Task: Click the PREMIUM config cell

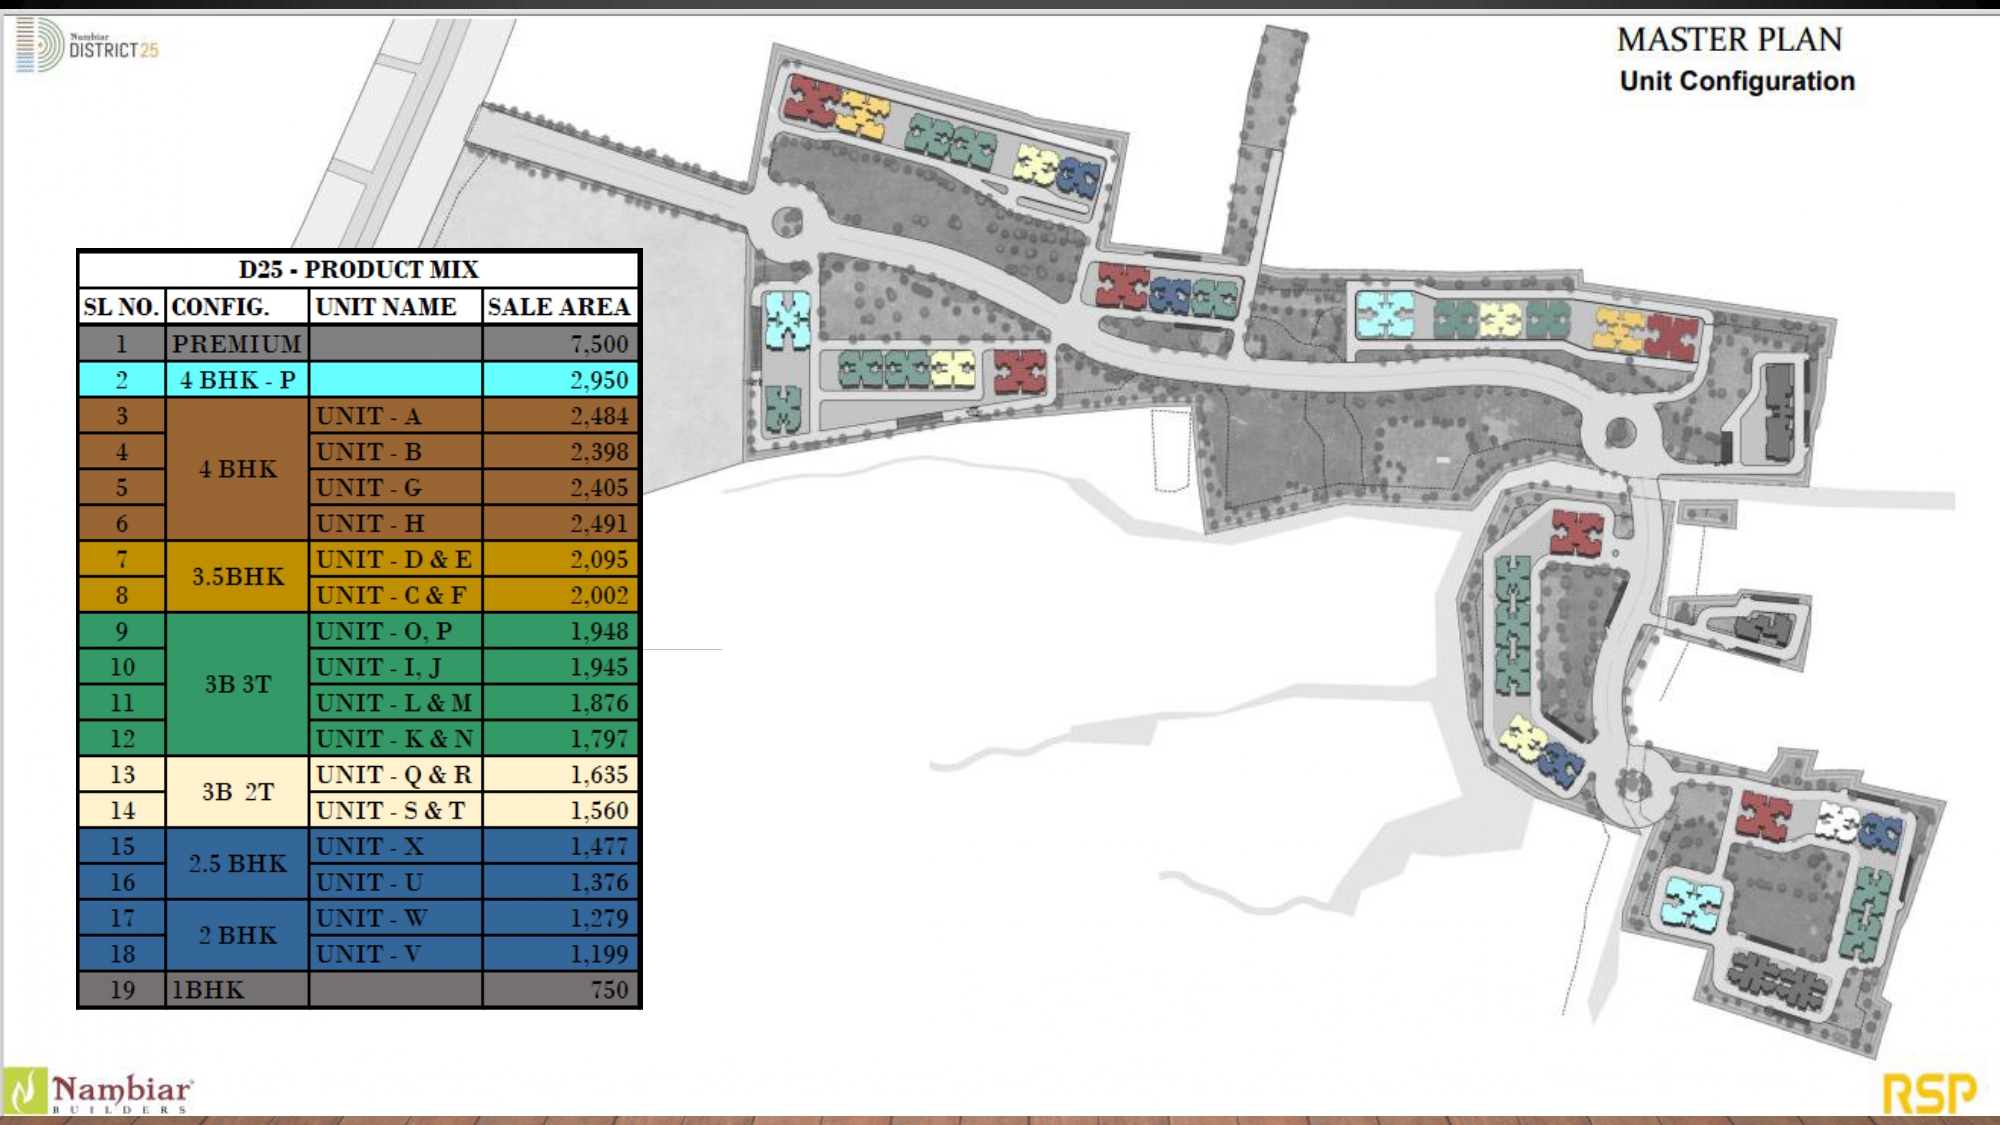Action: (237, 344)
